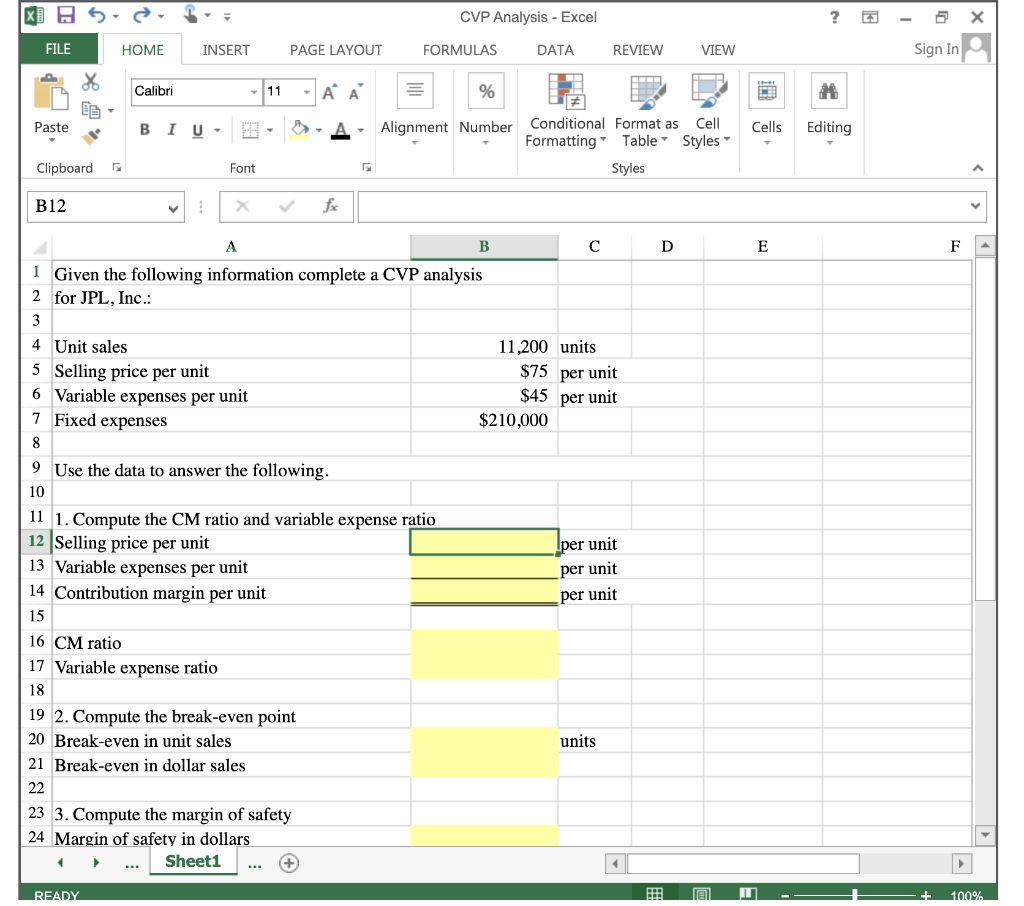
Task: Click the Borders grid icon
Action: pos(250,130)
